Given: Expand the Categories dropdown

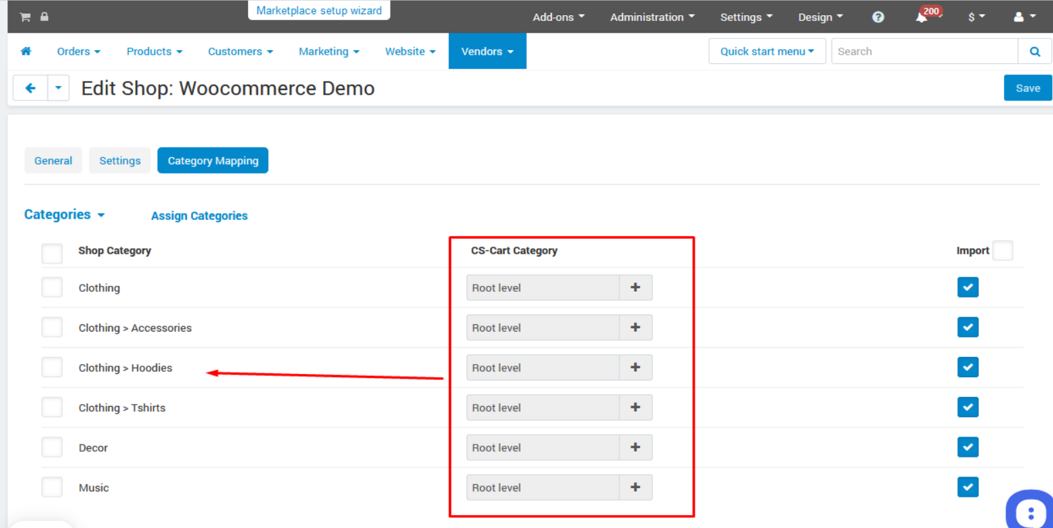Looking at the screenshot, I should [x=65, y=215].
